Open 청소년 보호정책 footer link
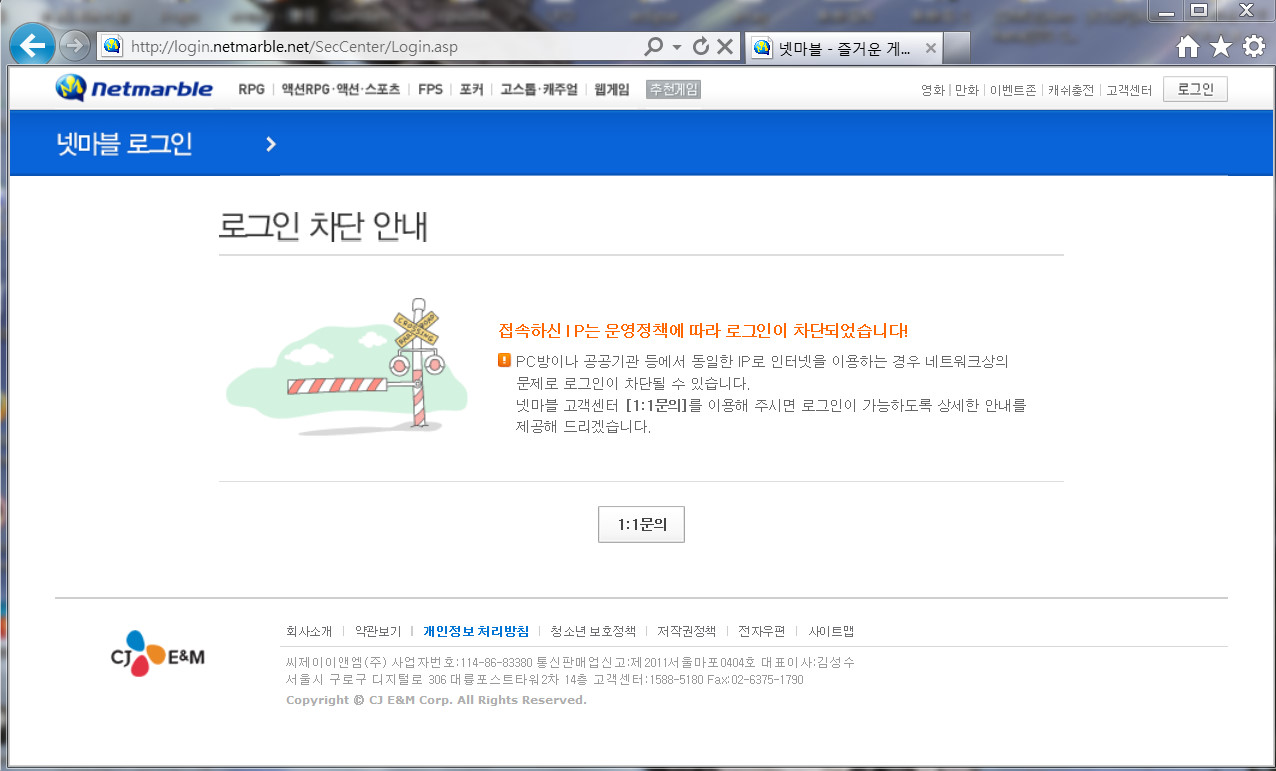 (593, 631)
